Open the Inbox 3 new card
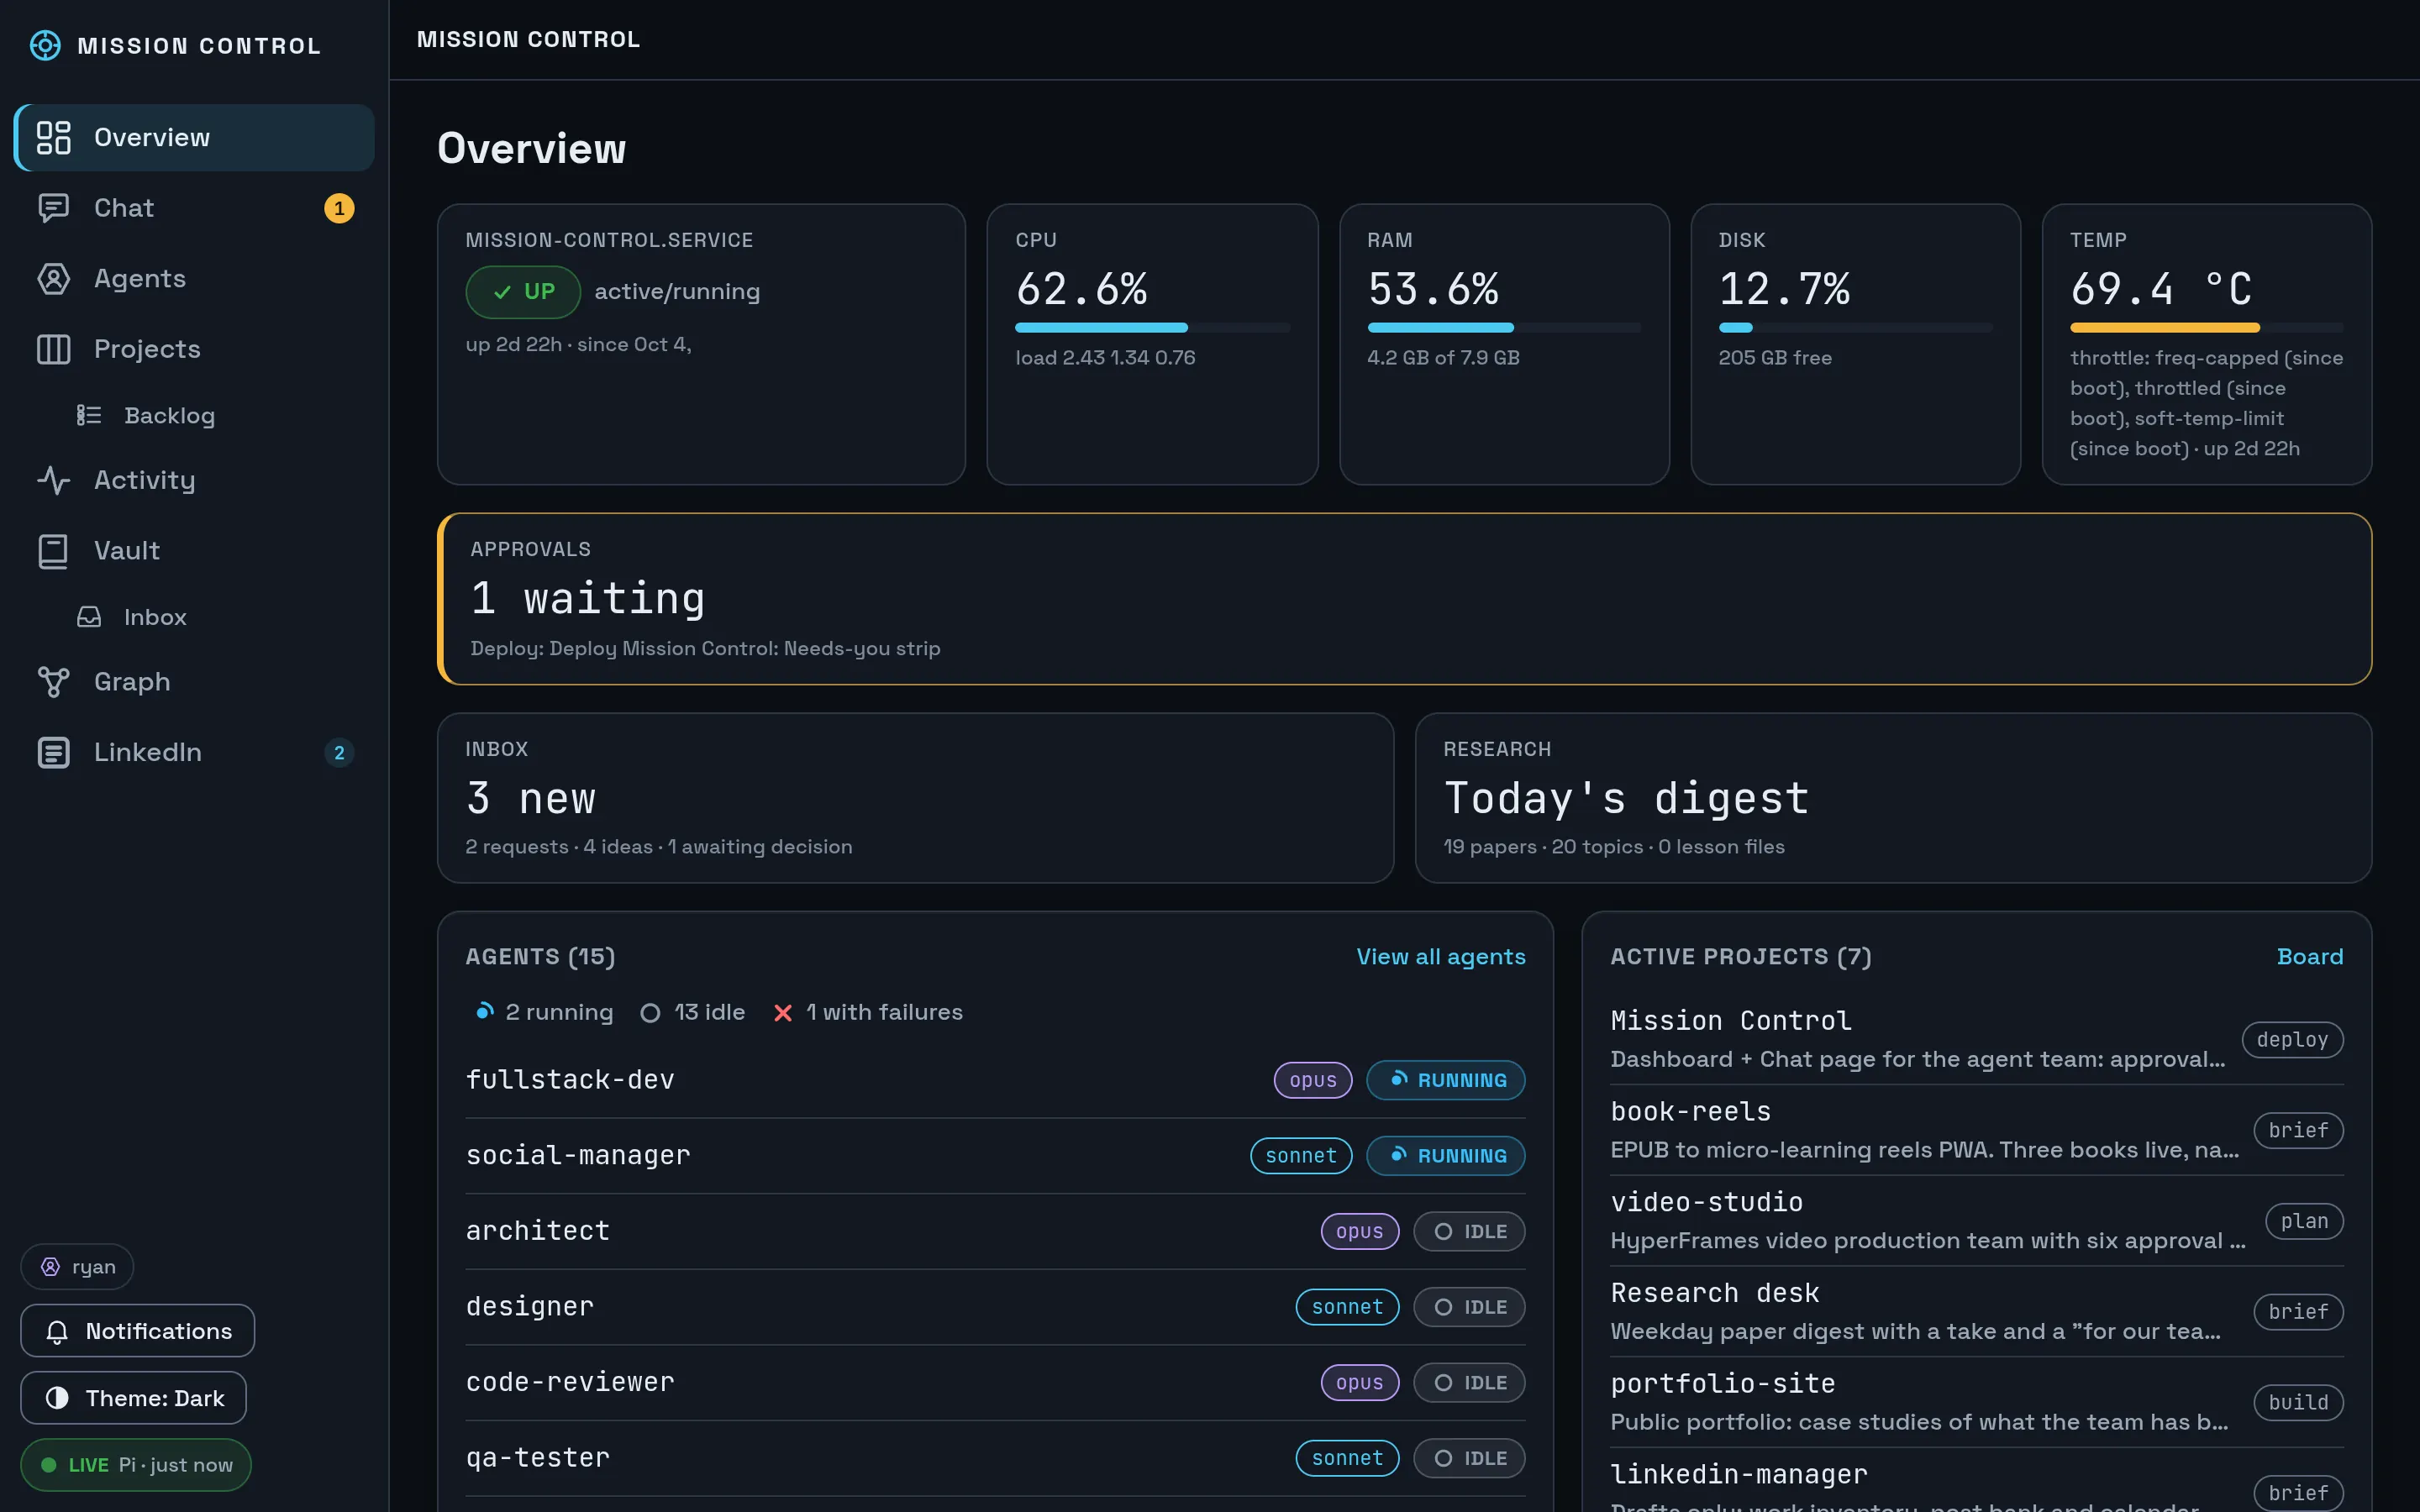The image size is (2420, 1512). click(915, 798)
